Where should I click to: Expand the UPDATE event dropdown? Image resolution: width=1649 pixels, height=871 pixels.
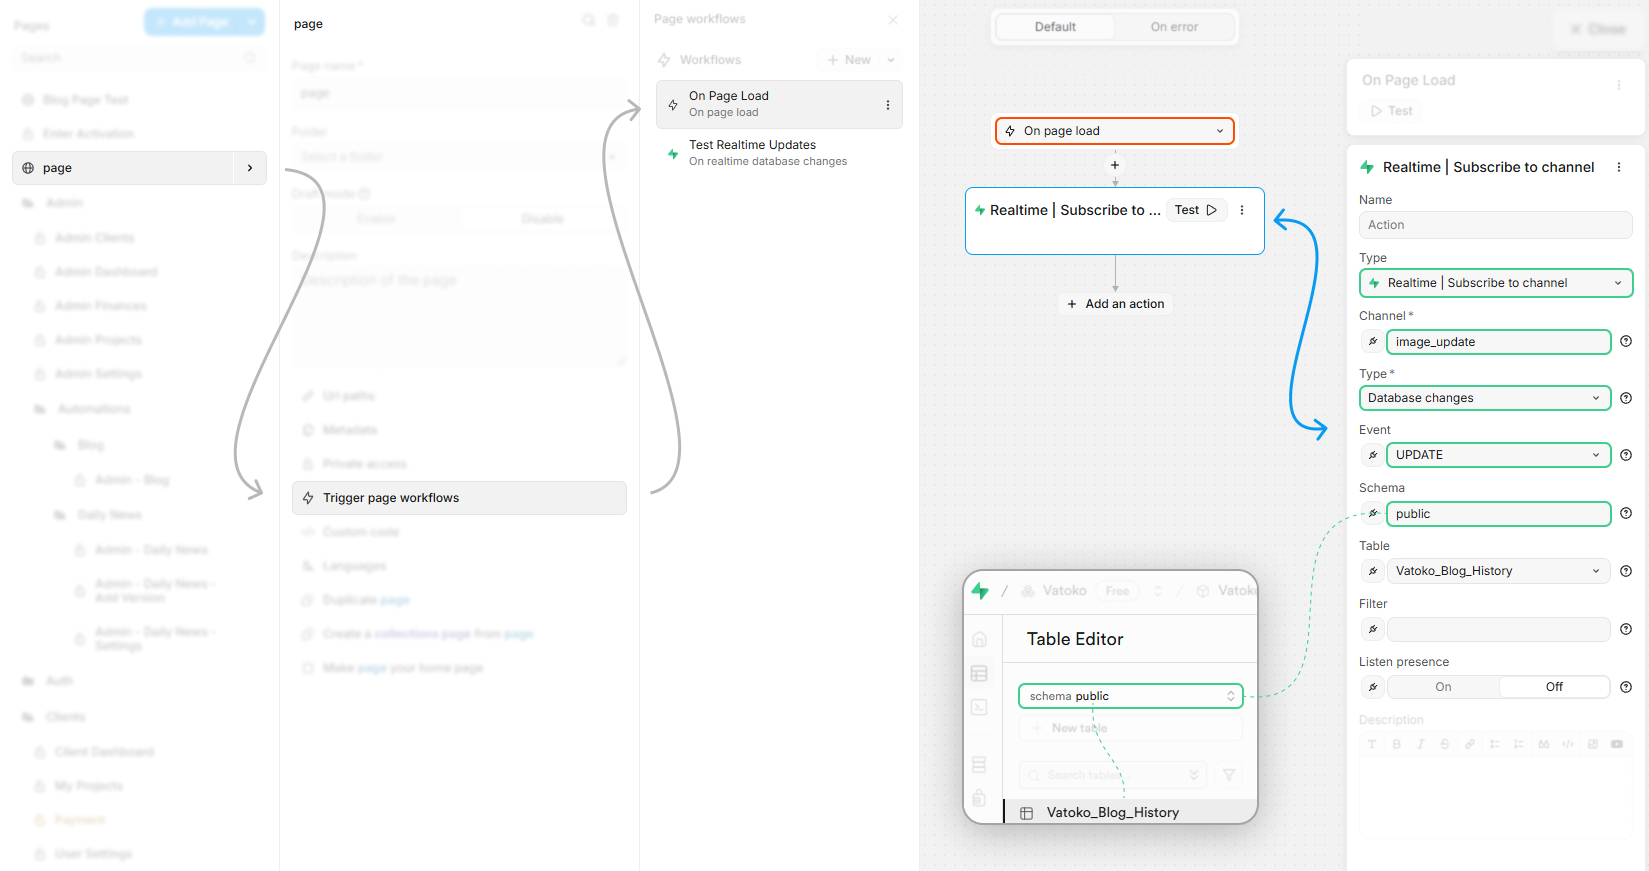[1499, 455]
